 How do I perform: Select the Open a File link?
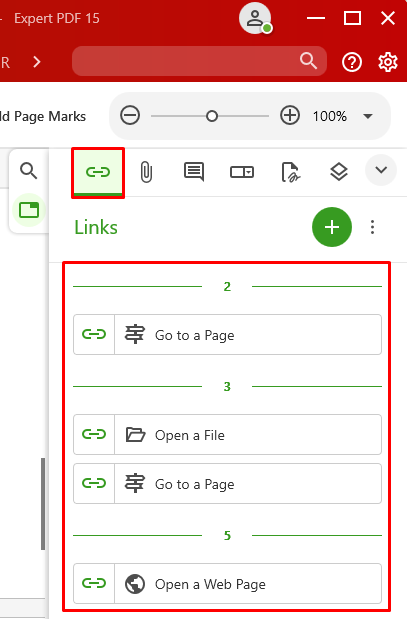[x=227, y=435]
